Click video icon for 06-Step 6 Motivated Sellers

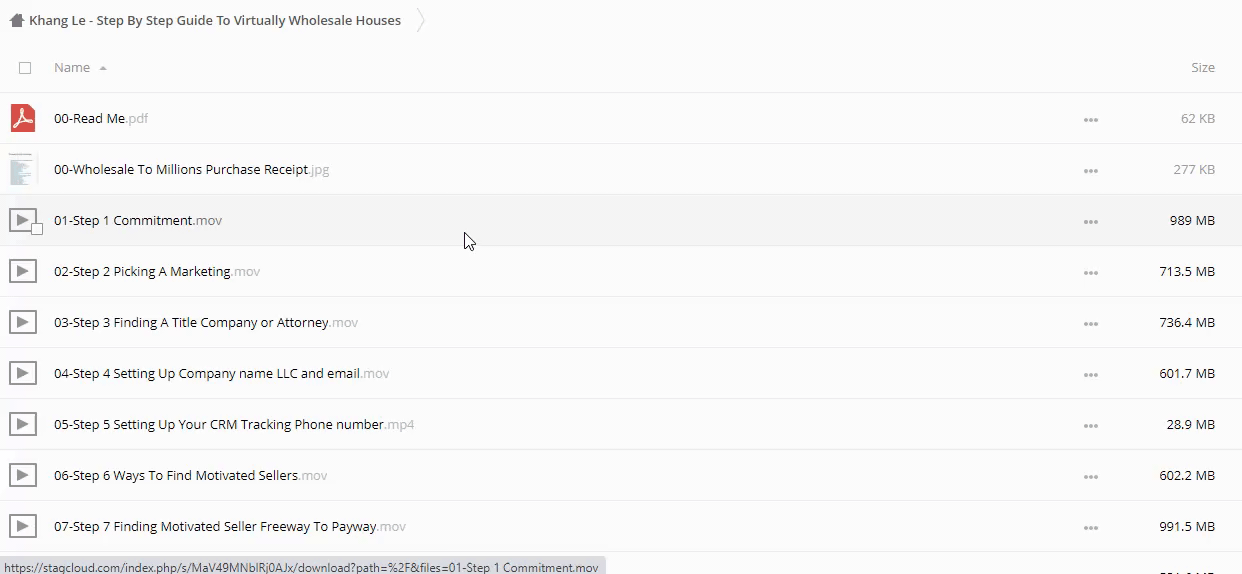(23, 475)
